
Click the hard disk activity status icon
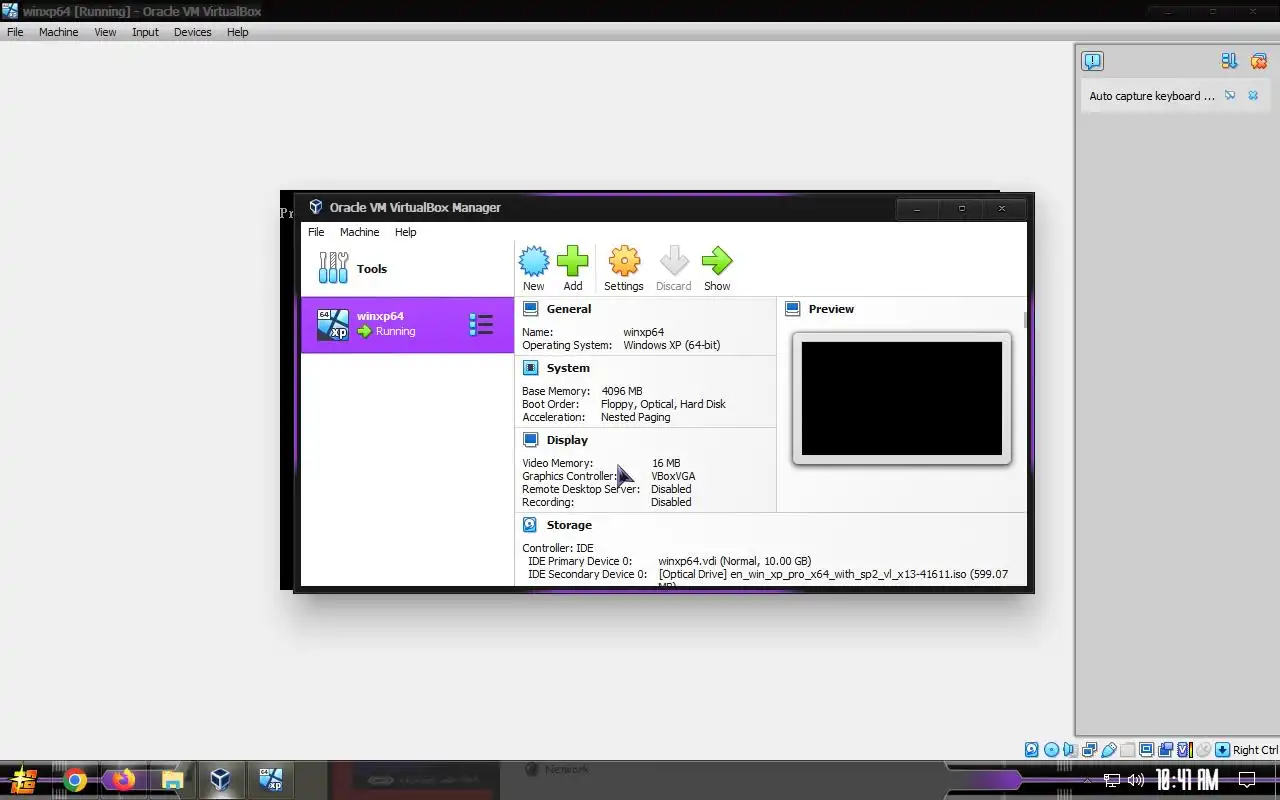point(1032,750)
